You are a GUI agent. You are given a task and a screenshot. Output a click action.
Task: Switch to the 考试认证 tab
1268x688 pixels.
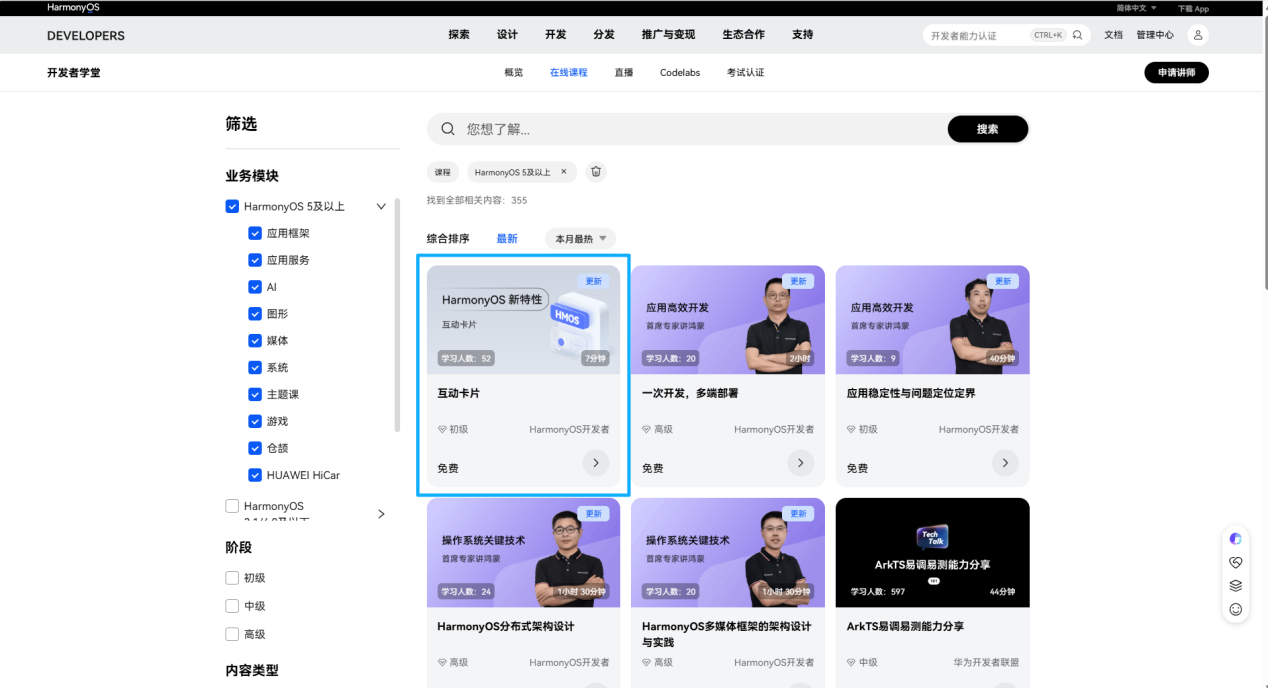(746, 73)
